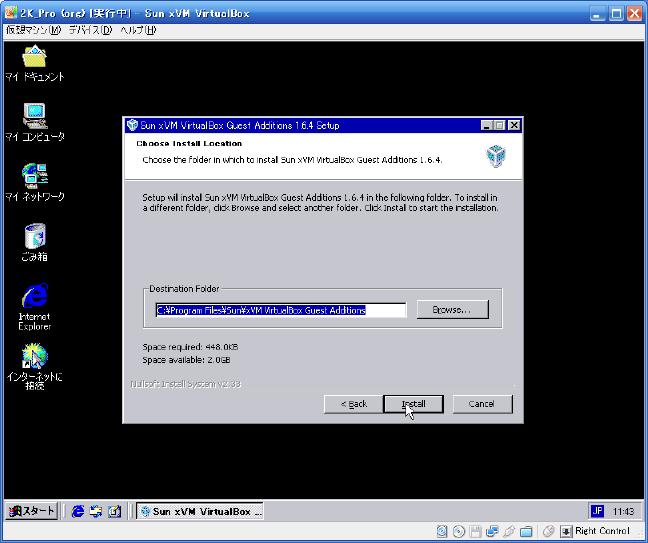Open the guest スタート menu
Screen dimensions: 648x543
click(x=31, y=511)
